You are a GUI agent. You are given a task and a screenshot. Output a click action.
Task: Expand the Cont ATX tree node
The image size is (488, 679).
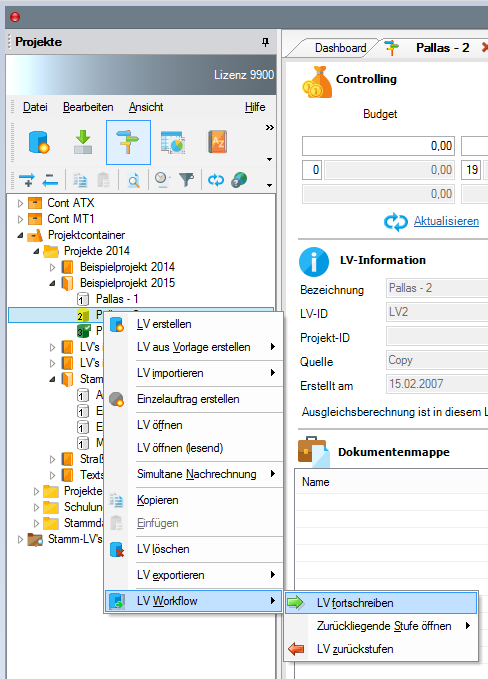20,203
